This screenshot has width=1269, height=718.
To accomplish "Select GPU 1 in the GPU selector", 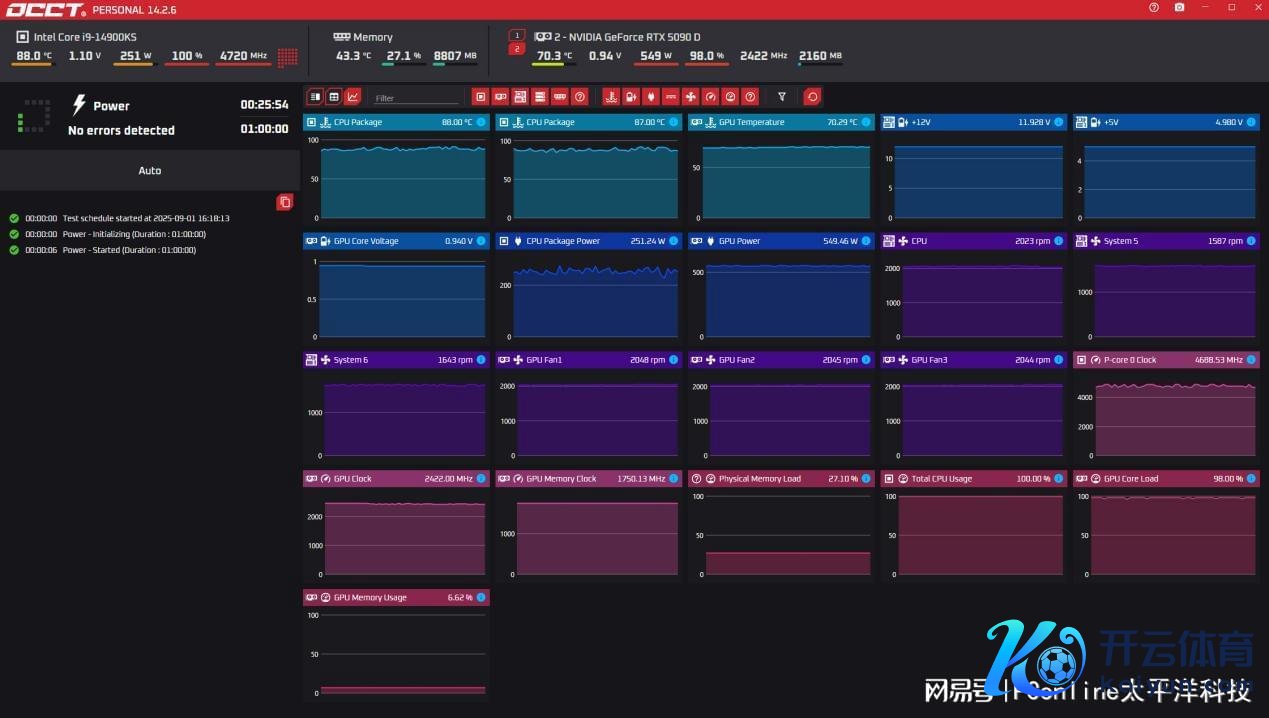I will click(x=516, y=35).
